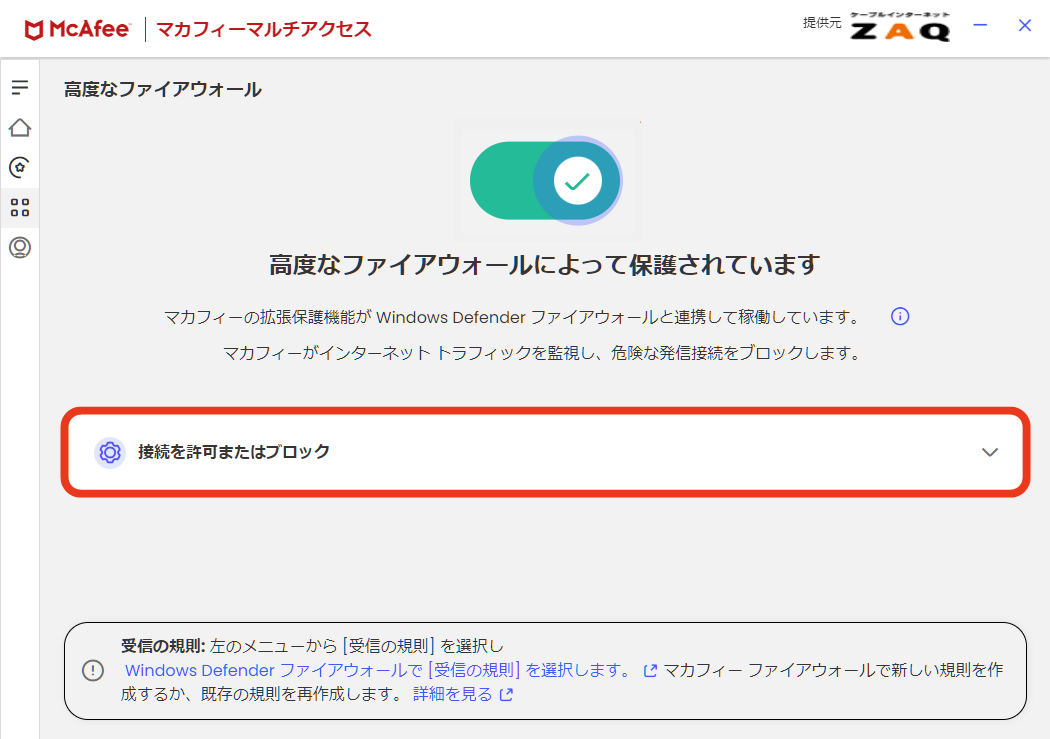
Task: Open the hamburger navigation menu
Action: coord(19,87)
